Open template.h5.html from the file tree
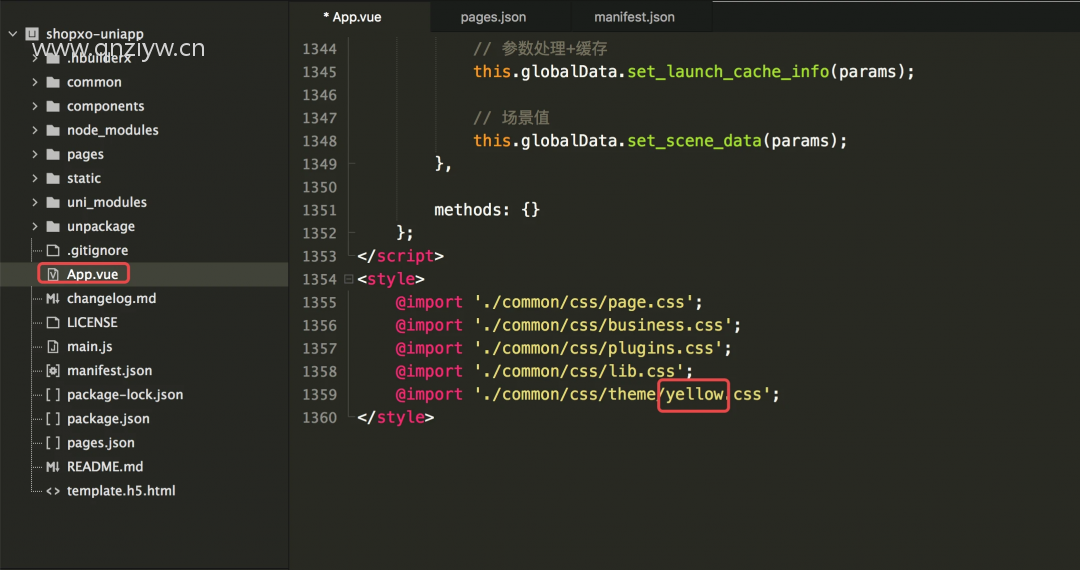 pos(121,491)
